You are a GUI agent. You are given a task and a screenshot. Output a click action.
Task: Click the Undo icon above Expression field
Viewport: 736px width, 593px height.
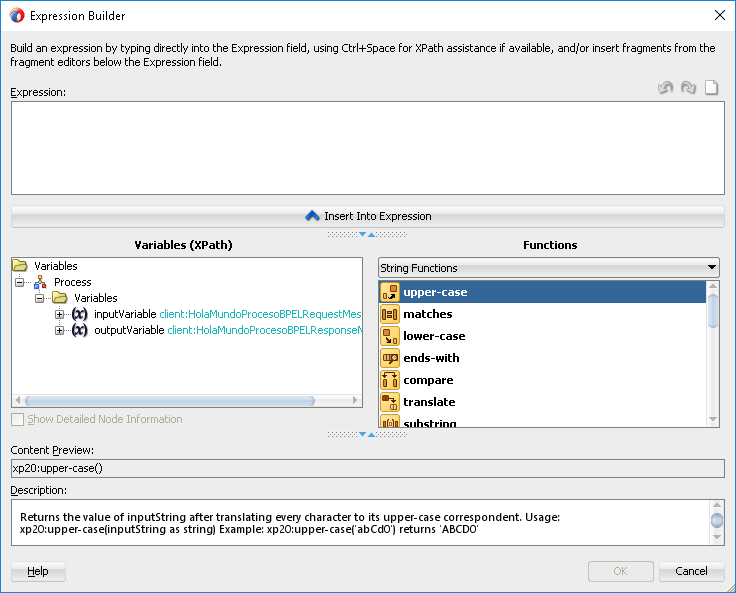click(666, 88)
